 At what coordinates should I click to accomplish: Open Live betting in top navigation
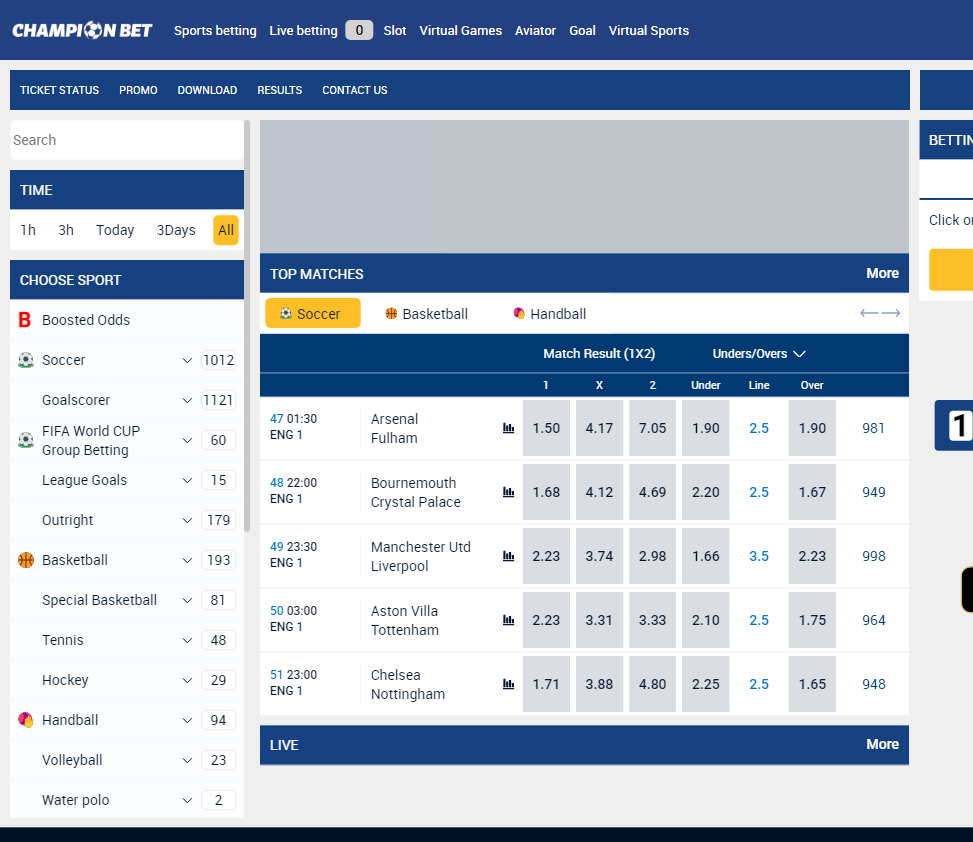pyautogui.click(x=303, y=30)
